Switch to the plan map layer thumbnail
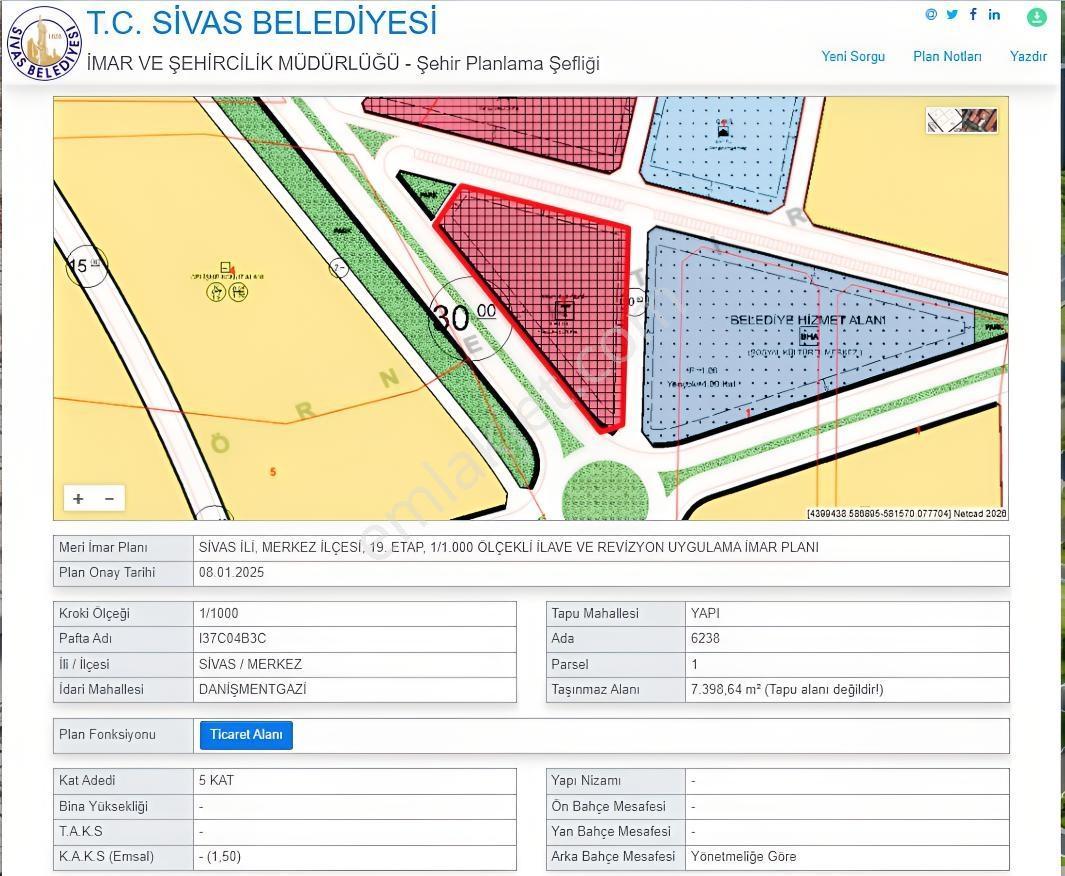 (x=943, y=121)
